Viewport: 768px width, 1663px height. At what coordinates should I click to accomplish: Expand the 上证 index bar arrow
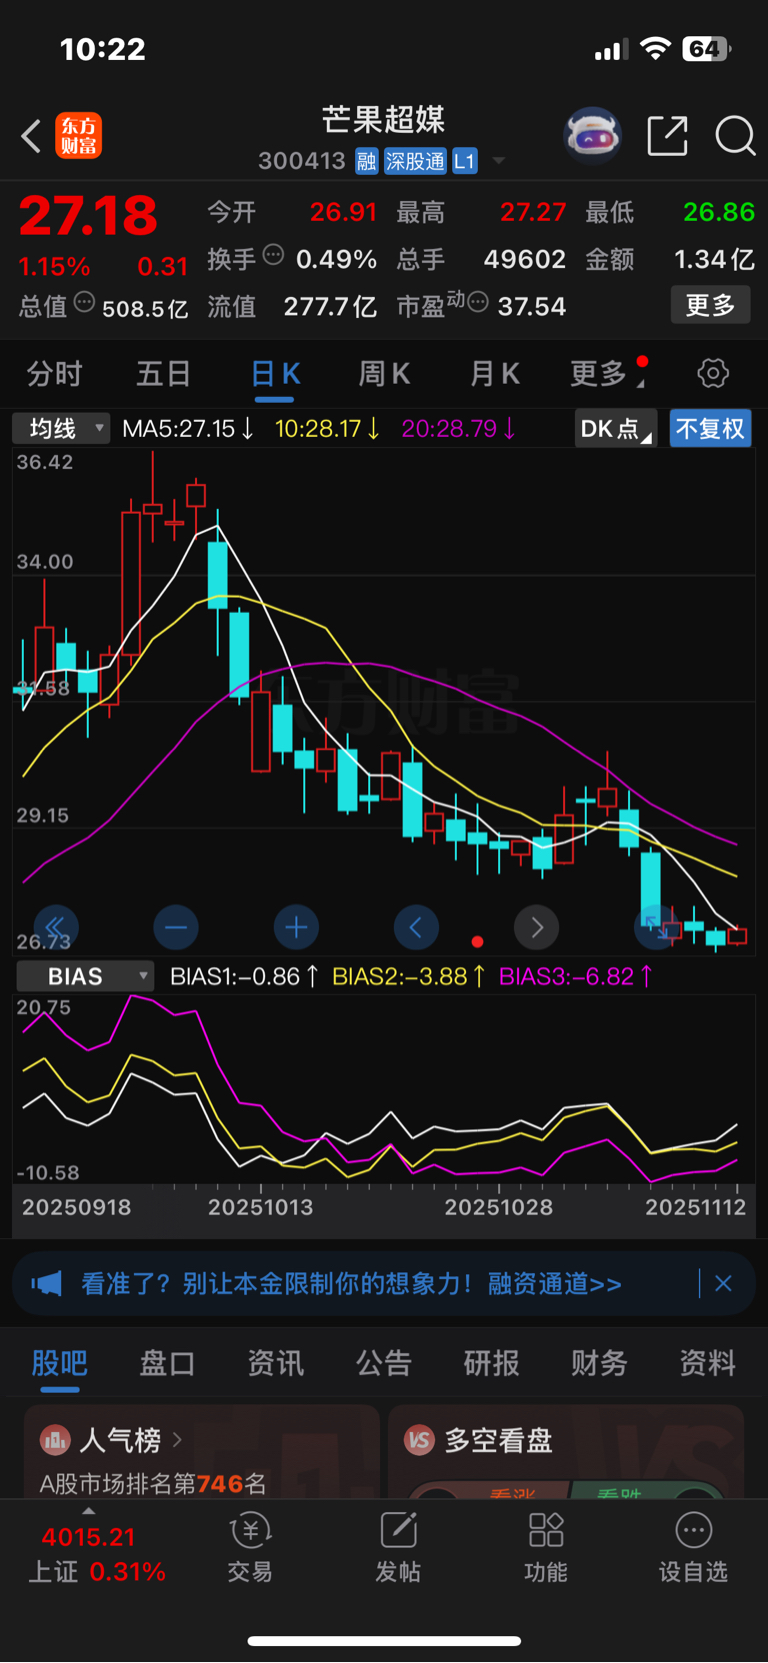[88, 1511]
